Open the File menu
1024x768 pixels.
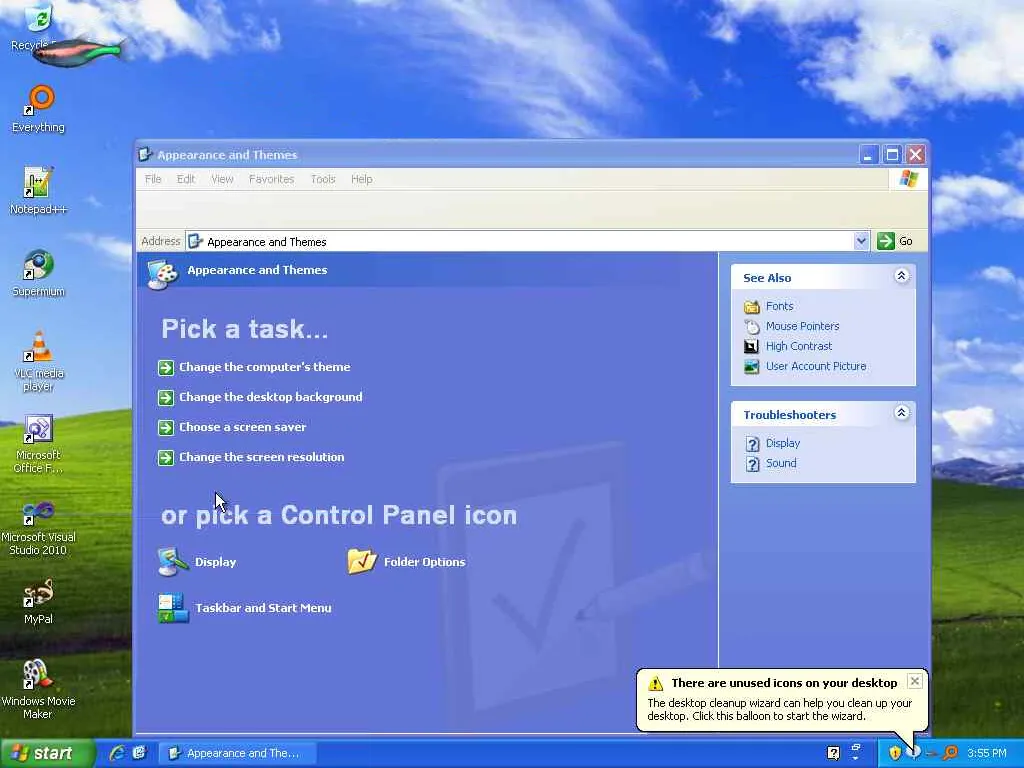pyautogui.click(x=153, y=179)
